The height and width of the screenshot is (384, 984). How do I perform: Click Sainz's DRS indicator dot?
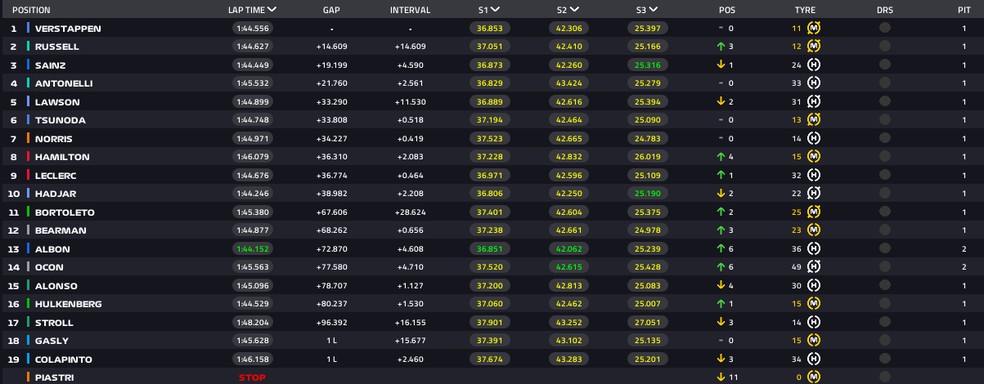[885, 64]
